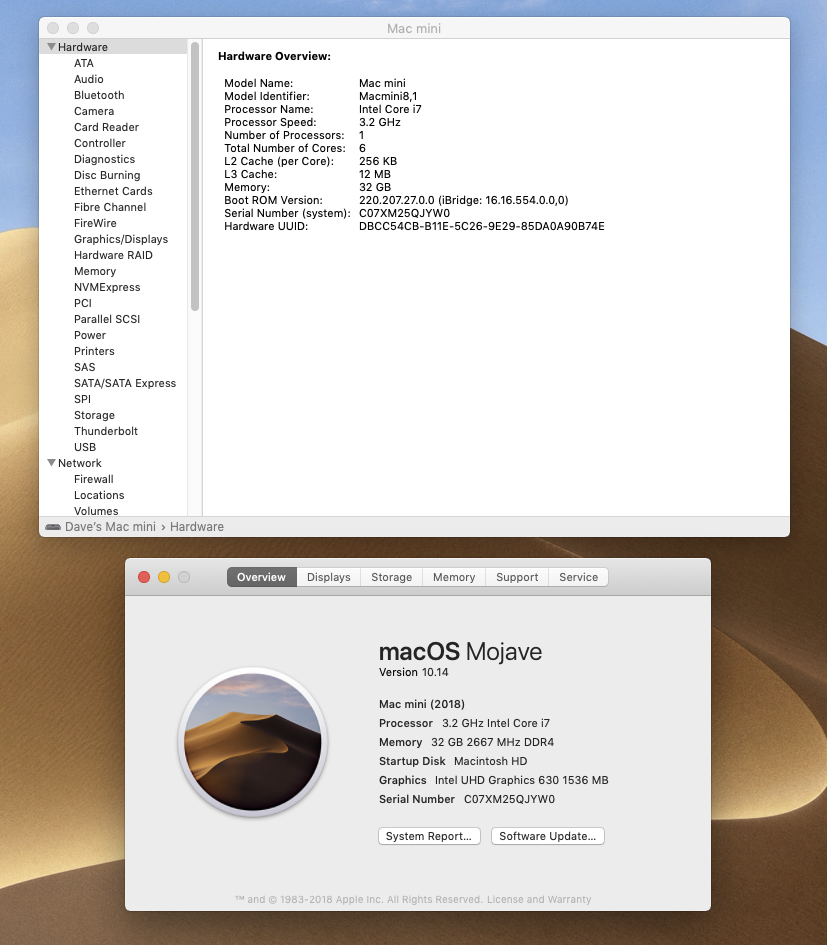
Task: Select the Hardware category row
Action: [x=113, y=46]
